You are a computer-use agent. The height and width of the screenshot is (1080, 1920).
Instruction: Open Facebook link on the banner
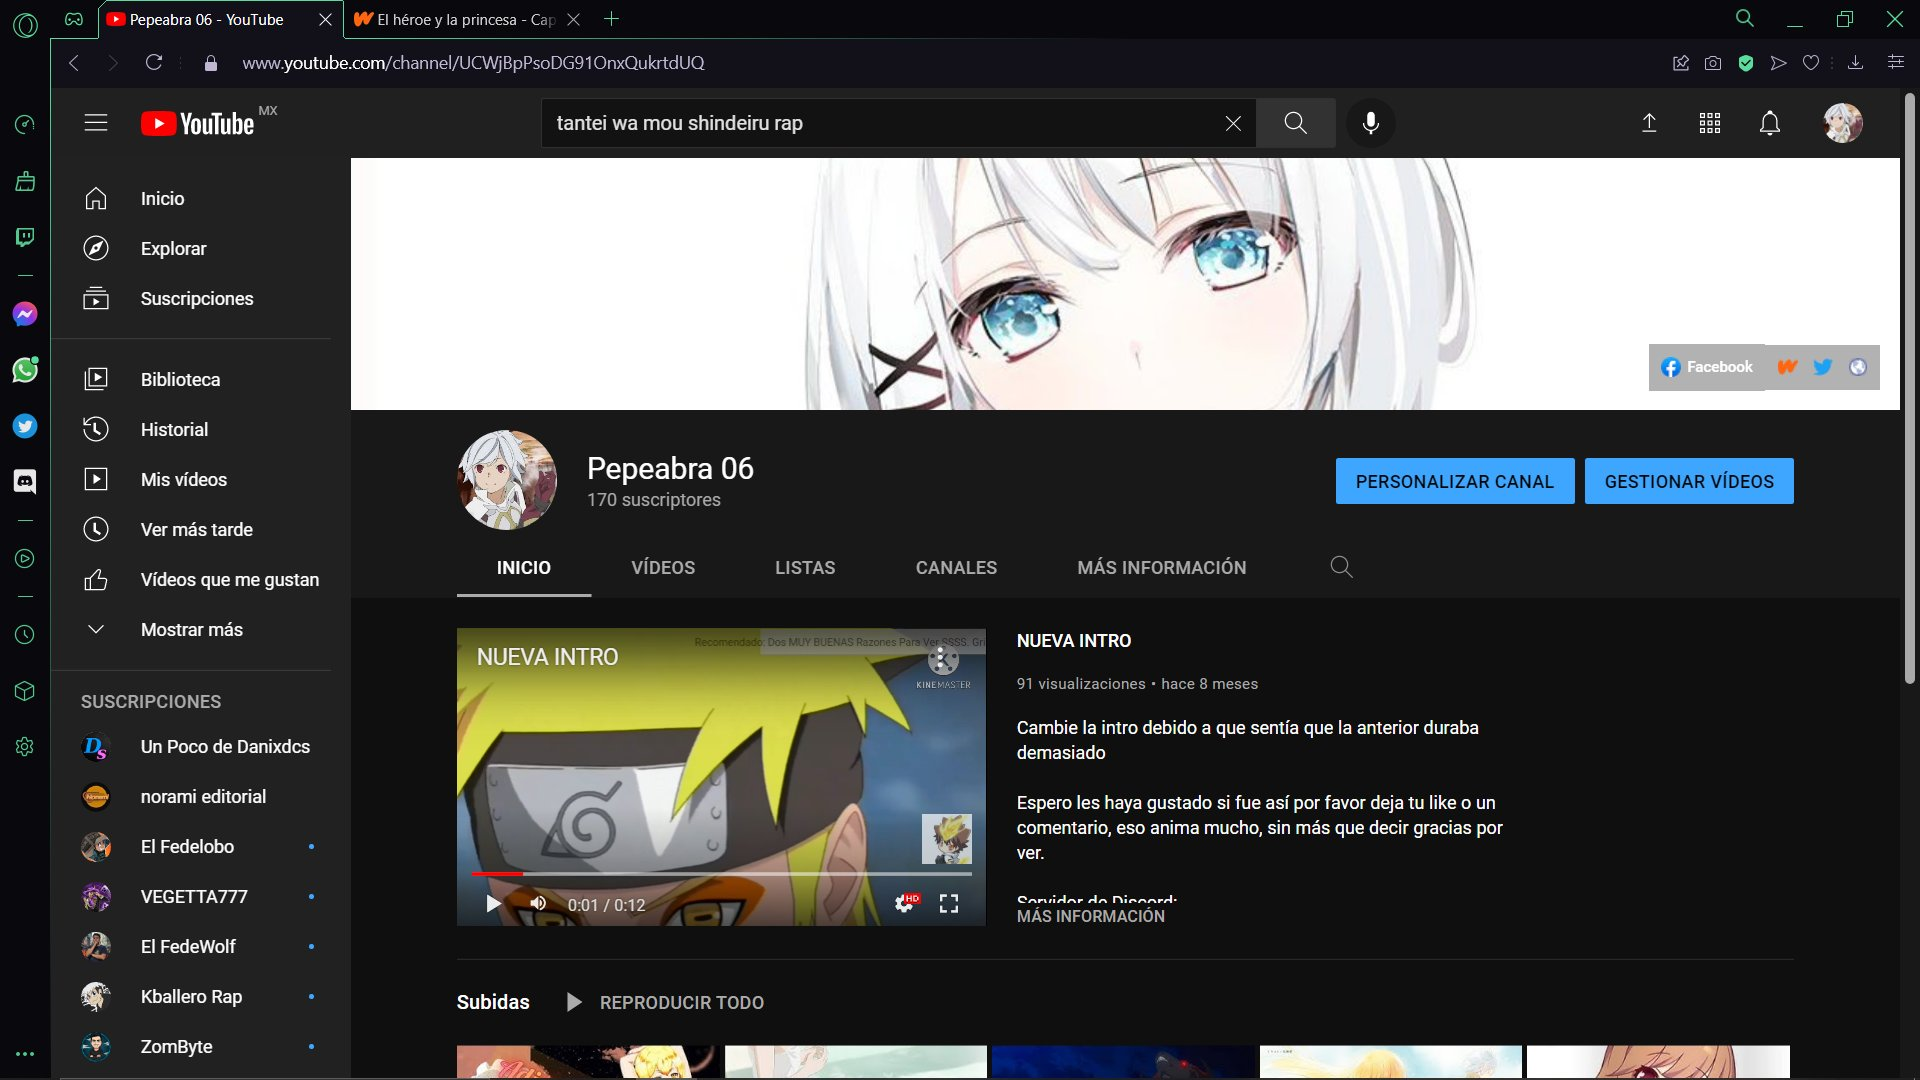coord(1707,367)
